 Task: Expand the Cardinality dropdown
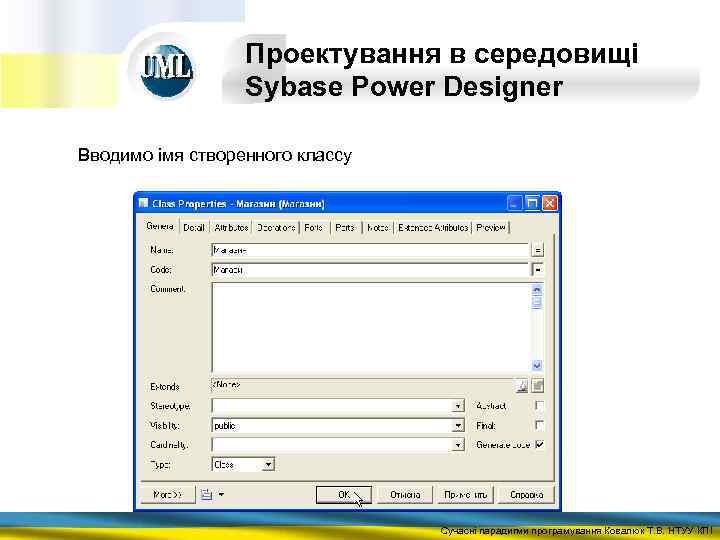[x=458, y=445]
